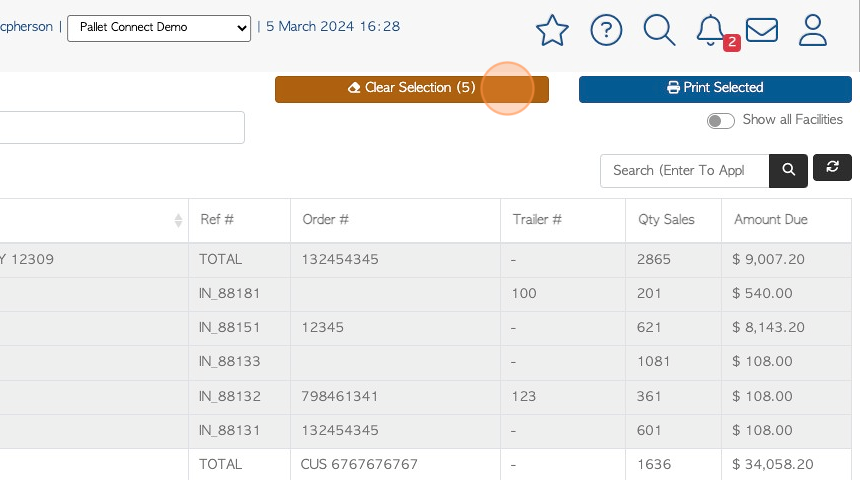Focus the Search (Enter To Apply) field

684,171
